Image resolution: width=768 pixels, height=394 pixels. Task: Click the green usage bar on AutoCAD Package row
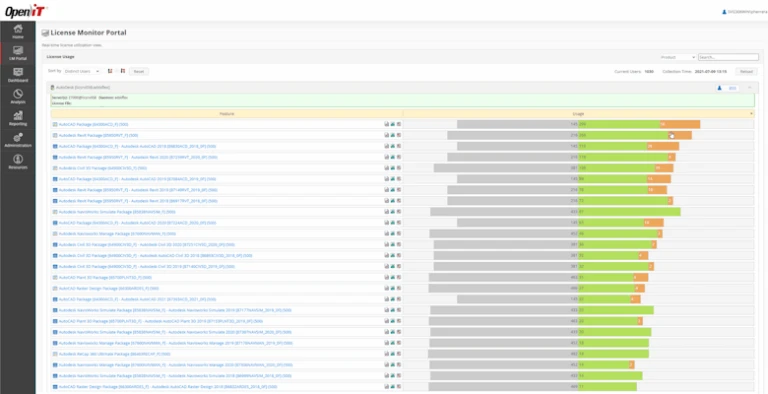click(619, 124)
